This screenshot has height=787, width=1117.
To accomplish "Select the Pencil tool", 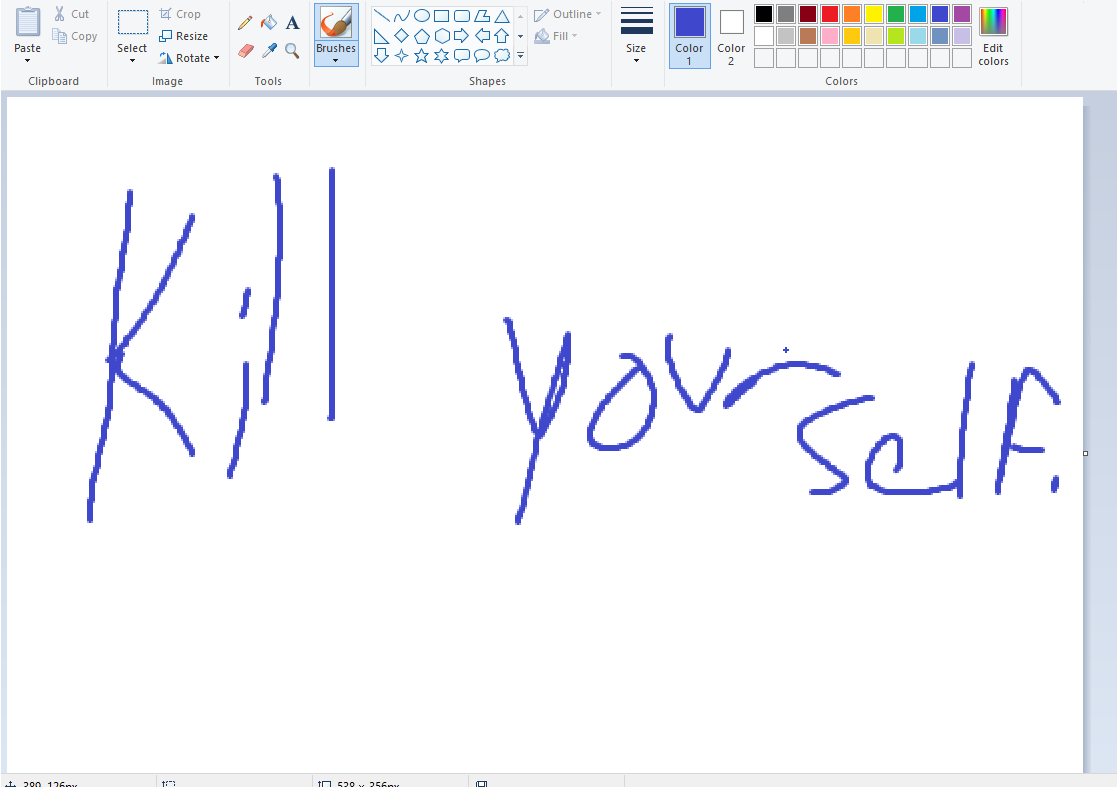I will (245, 23).
